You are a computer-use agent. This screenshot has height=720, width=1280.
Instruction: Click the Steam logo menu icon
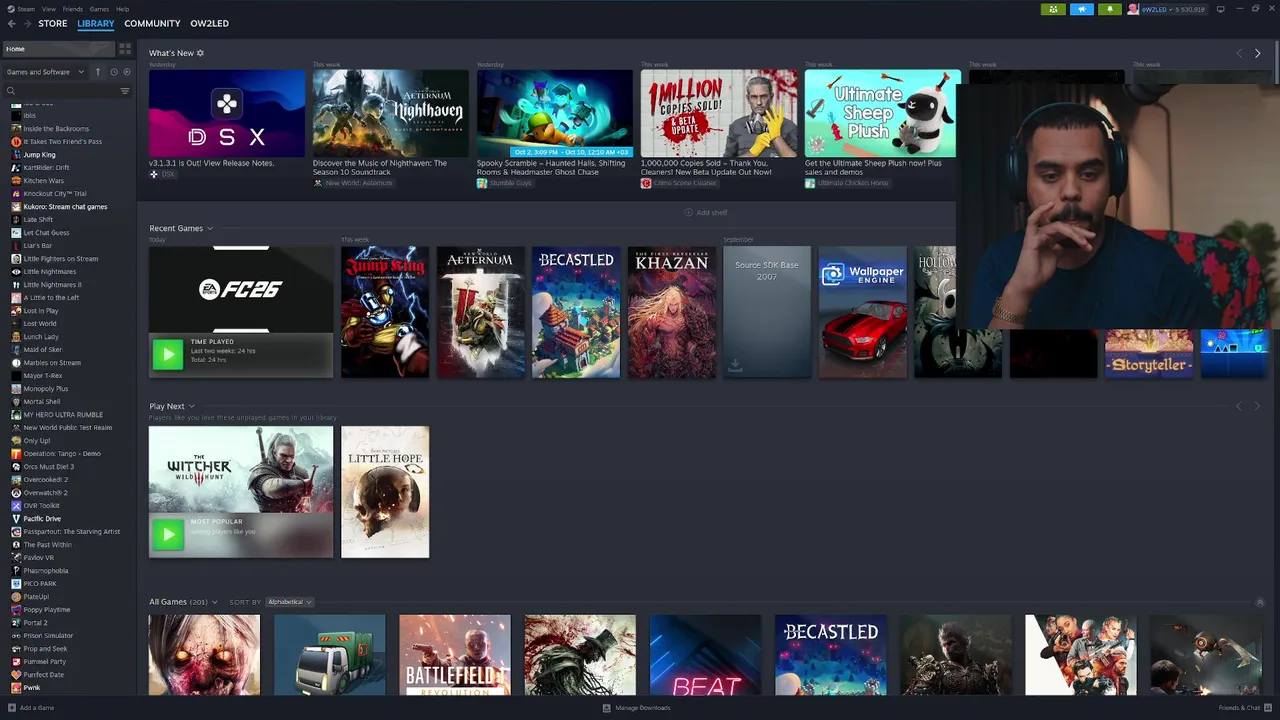(x=9, y=8)
